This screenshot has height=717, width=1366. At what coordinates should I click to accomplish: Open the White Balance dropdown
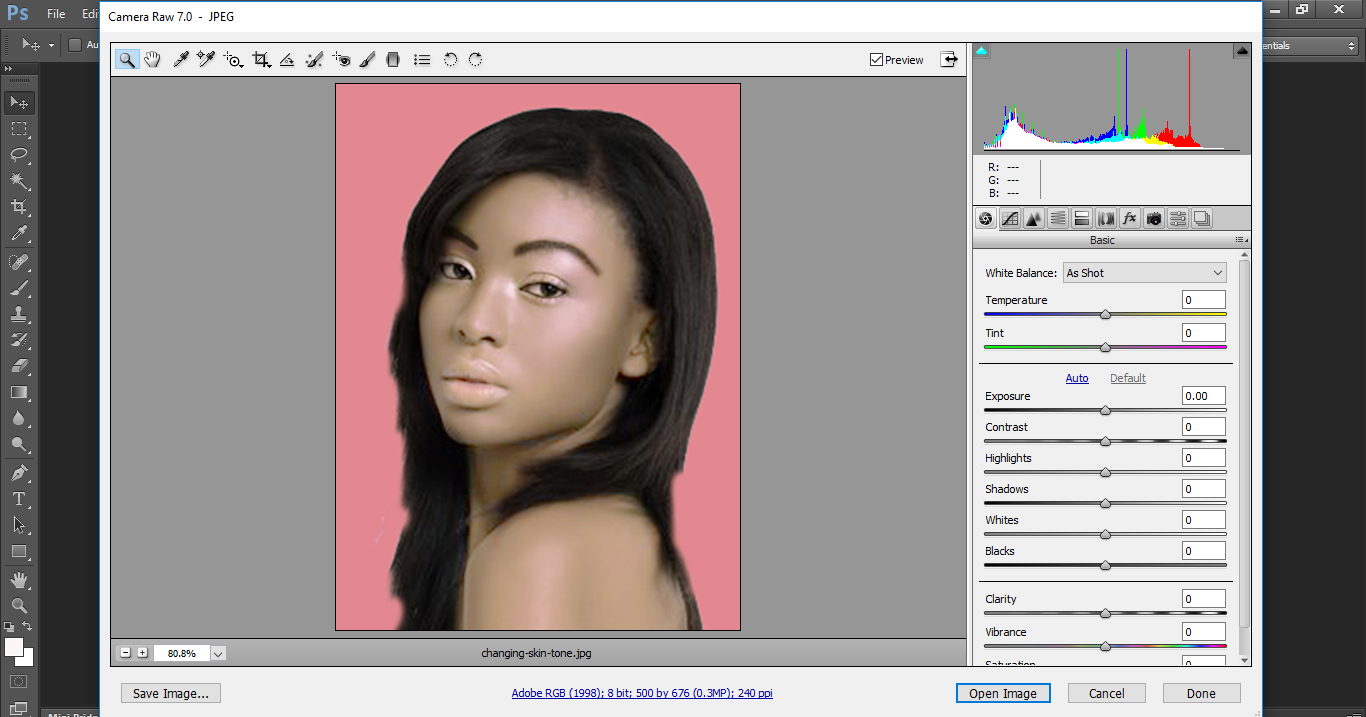(x=1145, y=273)
